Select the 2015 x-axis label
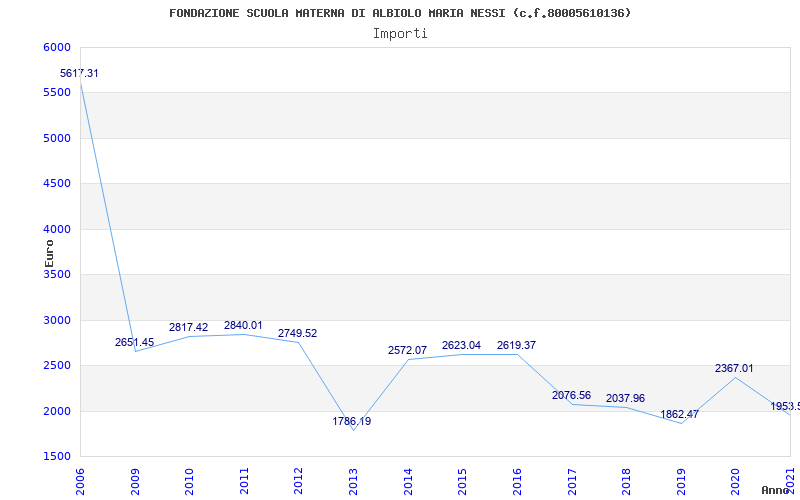The width and height of the screenshot is (800, 500). tap(463, 482)
